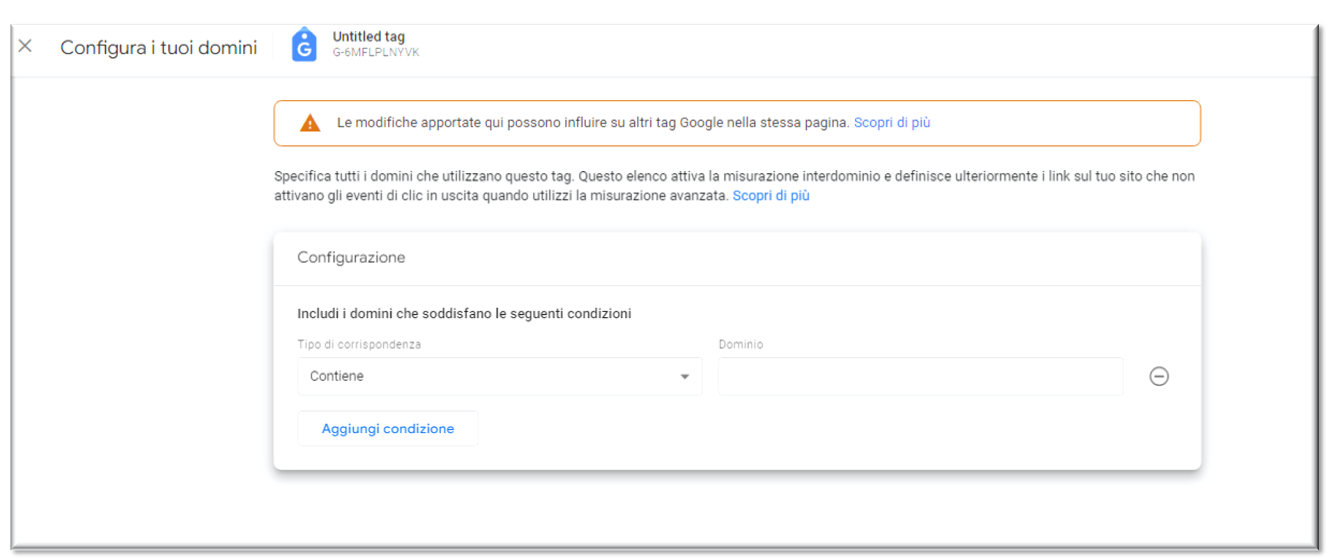Click the tag ID G-6MFLPLNYVK

pos(376,52)
